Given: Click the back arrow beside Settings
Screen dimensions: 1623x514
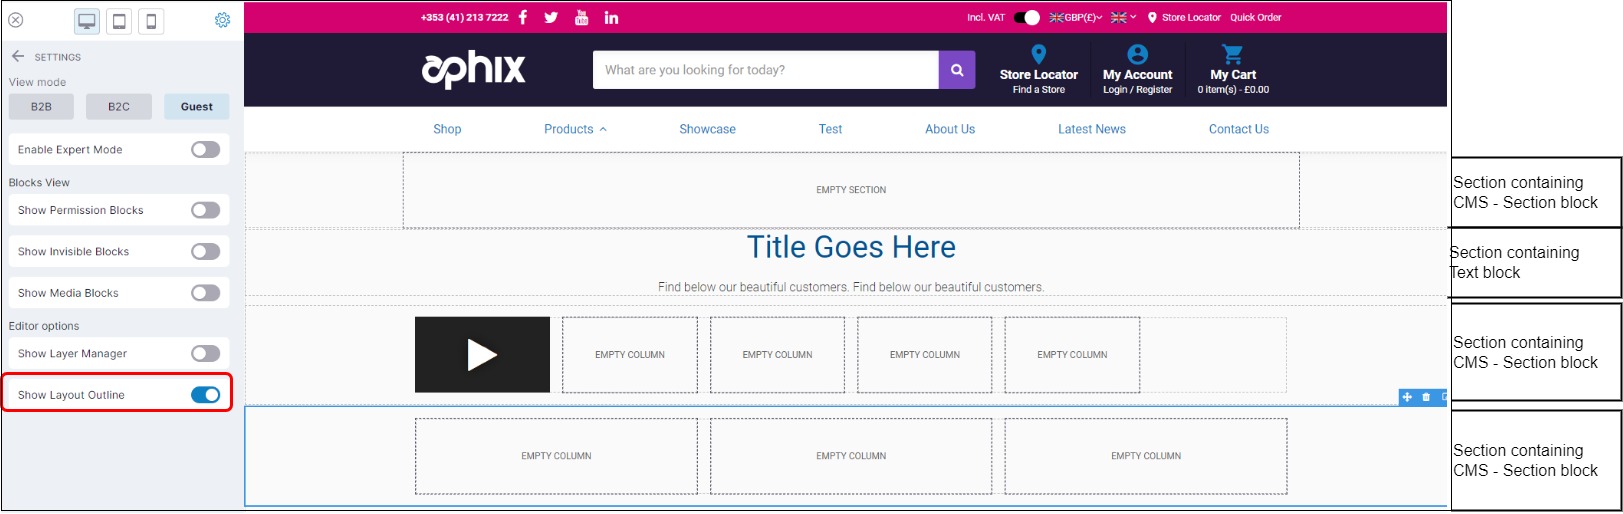Looking at the screenshot, I should point(18,56).
